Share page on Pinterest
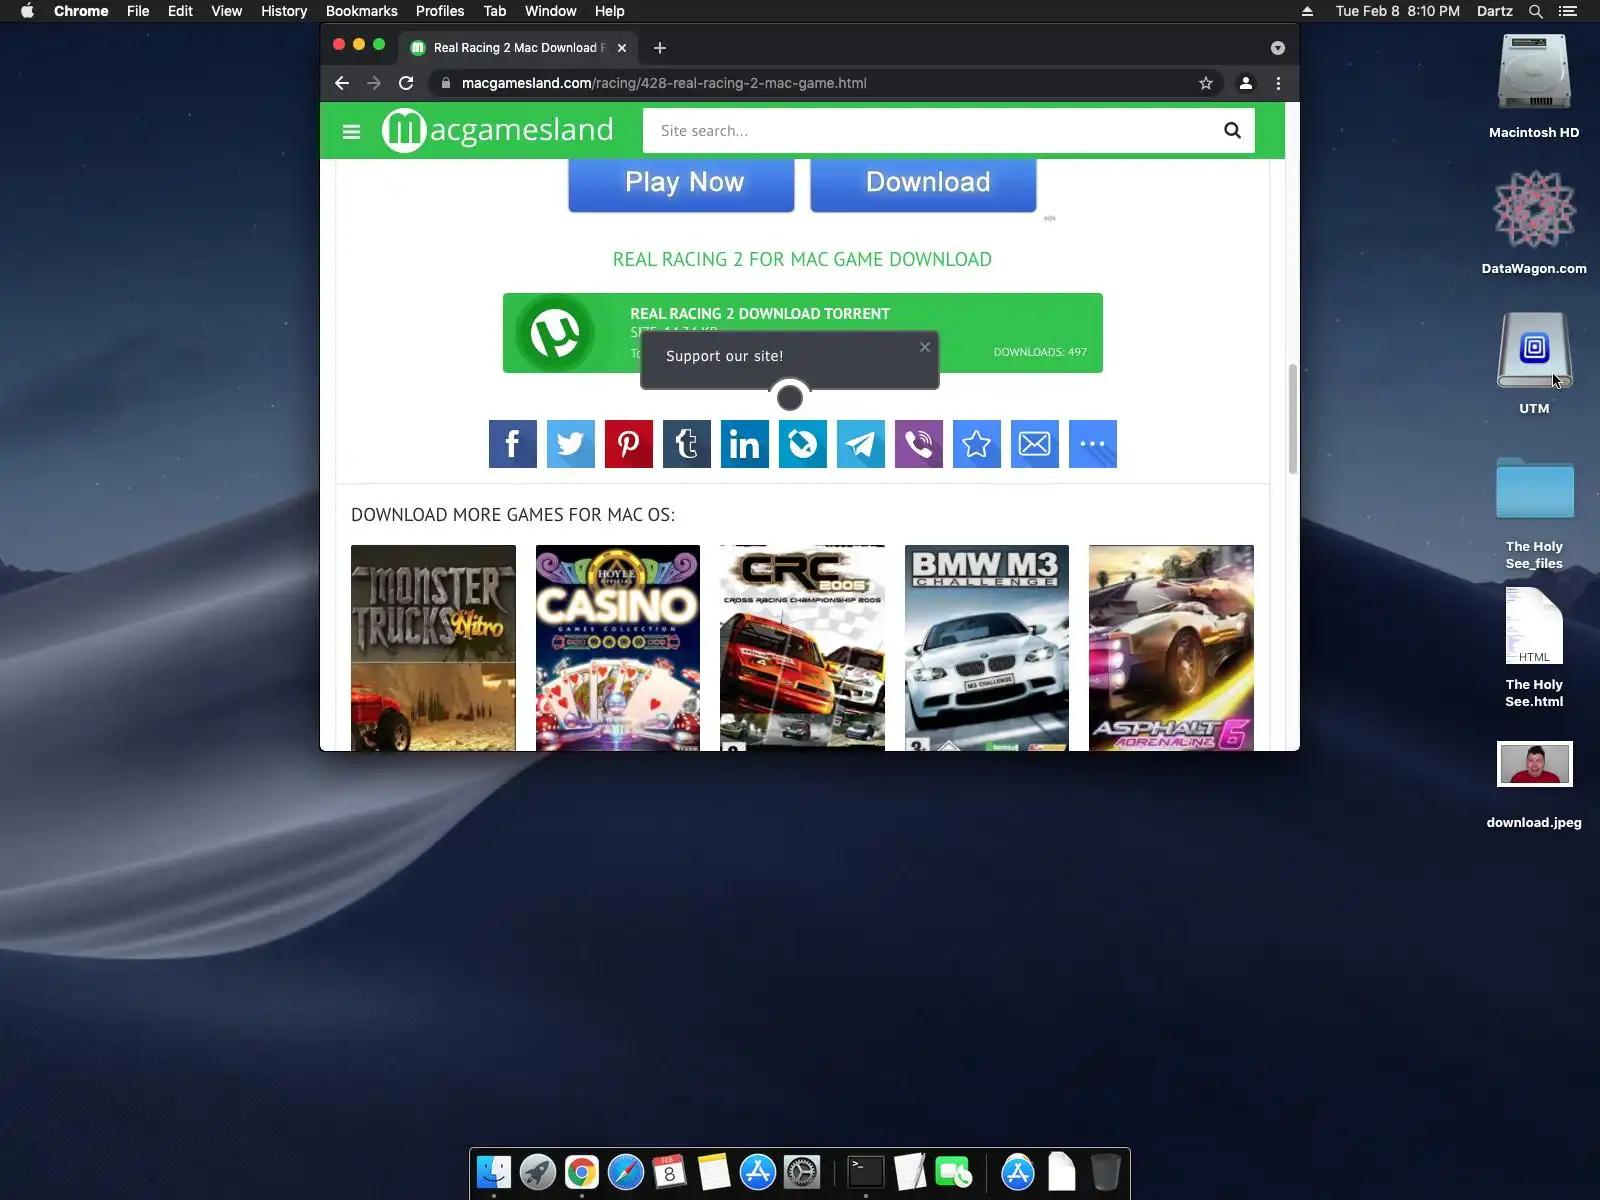 click(629, 444)
